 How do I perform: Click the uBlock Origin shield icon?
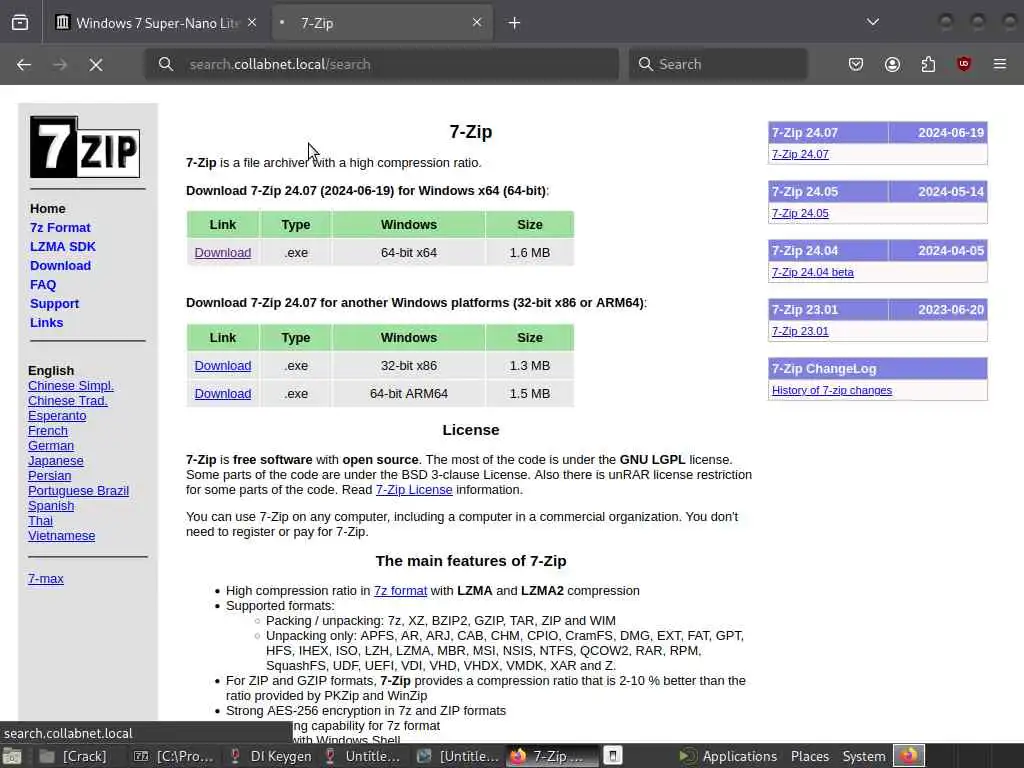tap(964, 64)
